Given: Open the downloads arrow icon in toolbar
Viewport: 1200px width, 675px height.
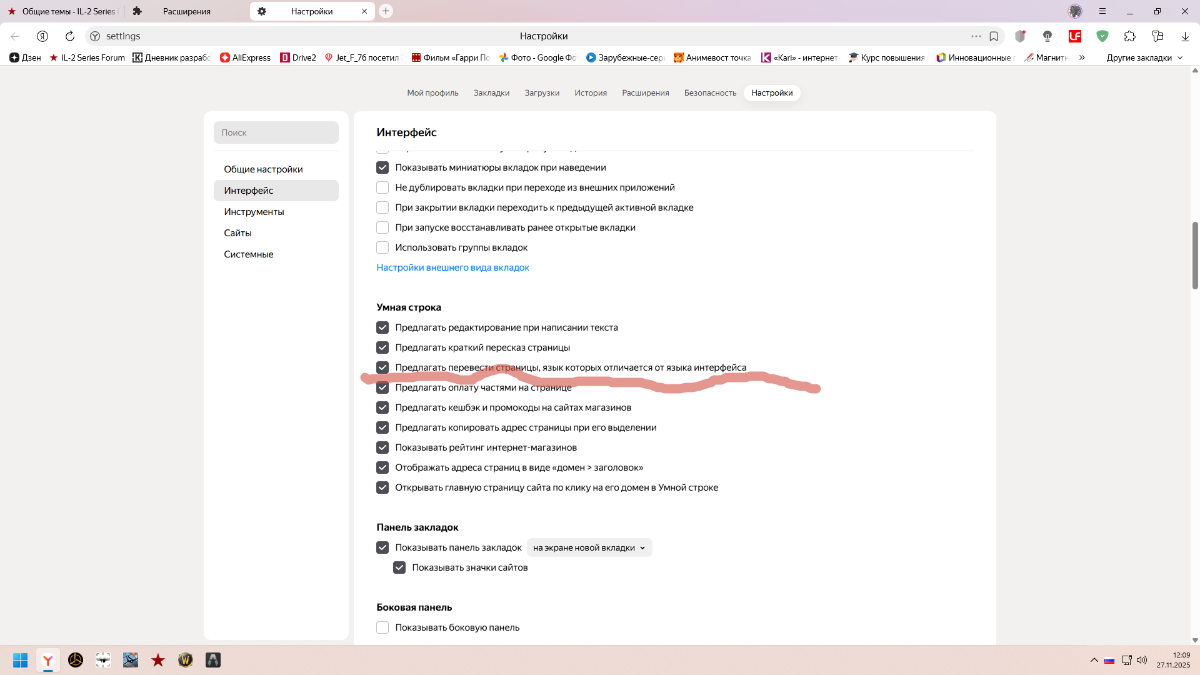Looking at the screenshot, I should coord(1185,36).
